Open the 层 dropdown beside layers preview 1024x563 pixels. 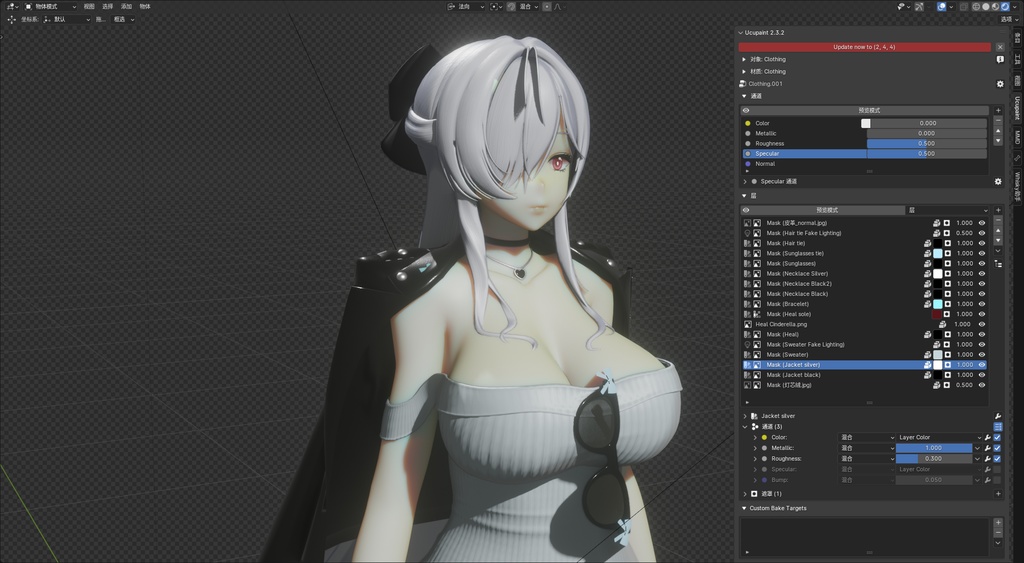948,210
